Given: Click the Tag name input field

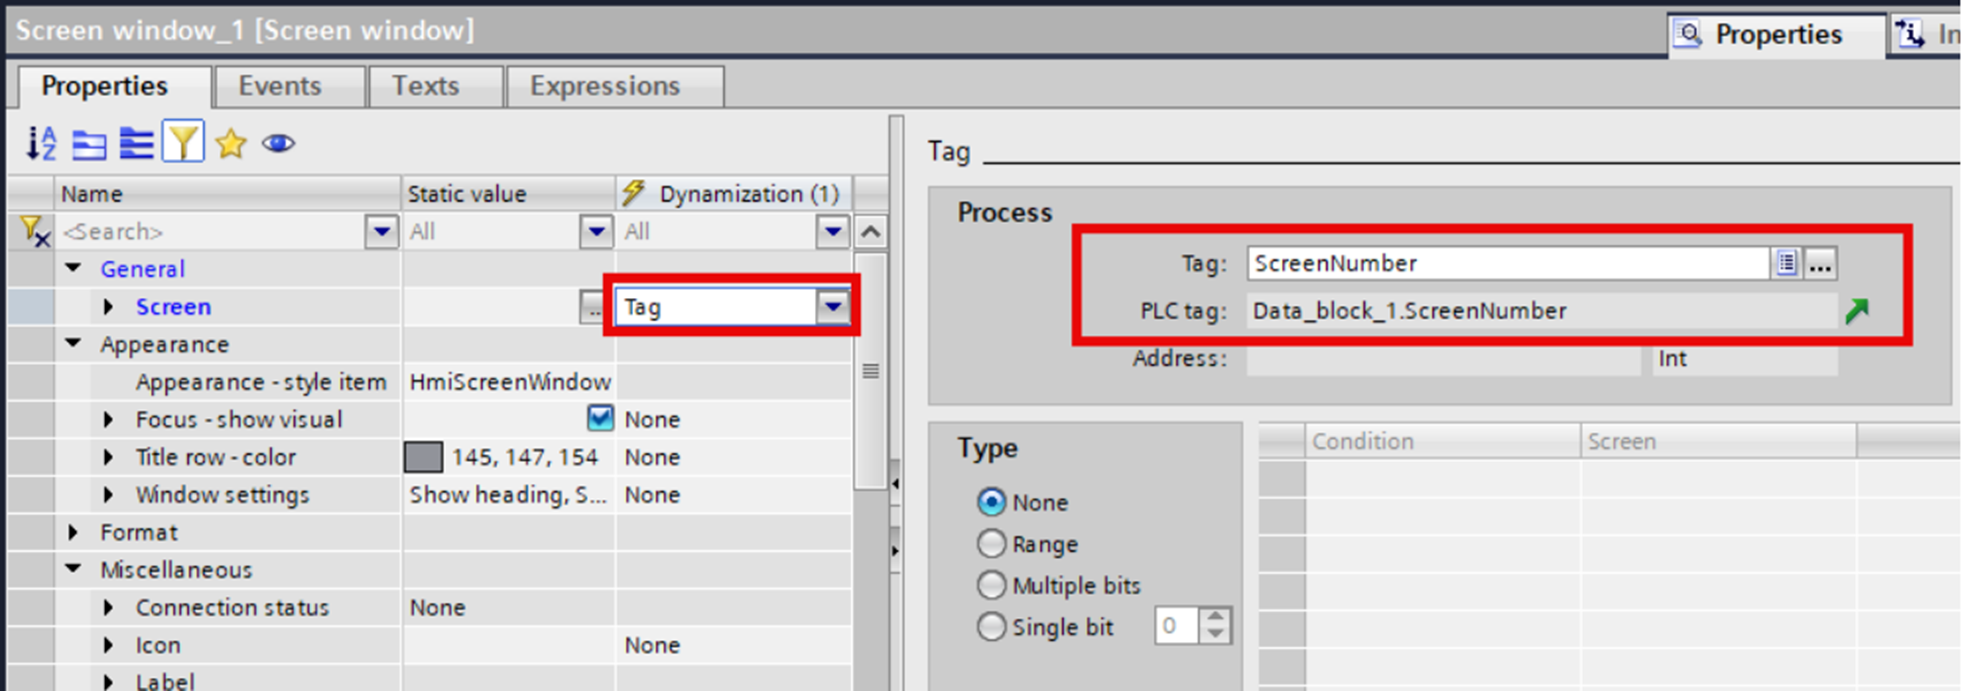Looking at the screenshot, I should [1506, 263].
